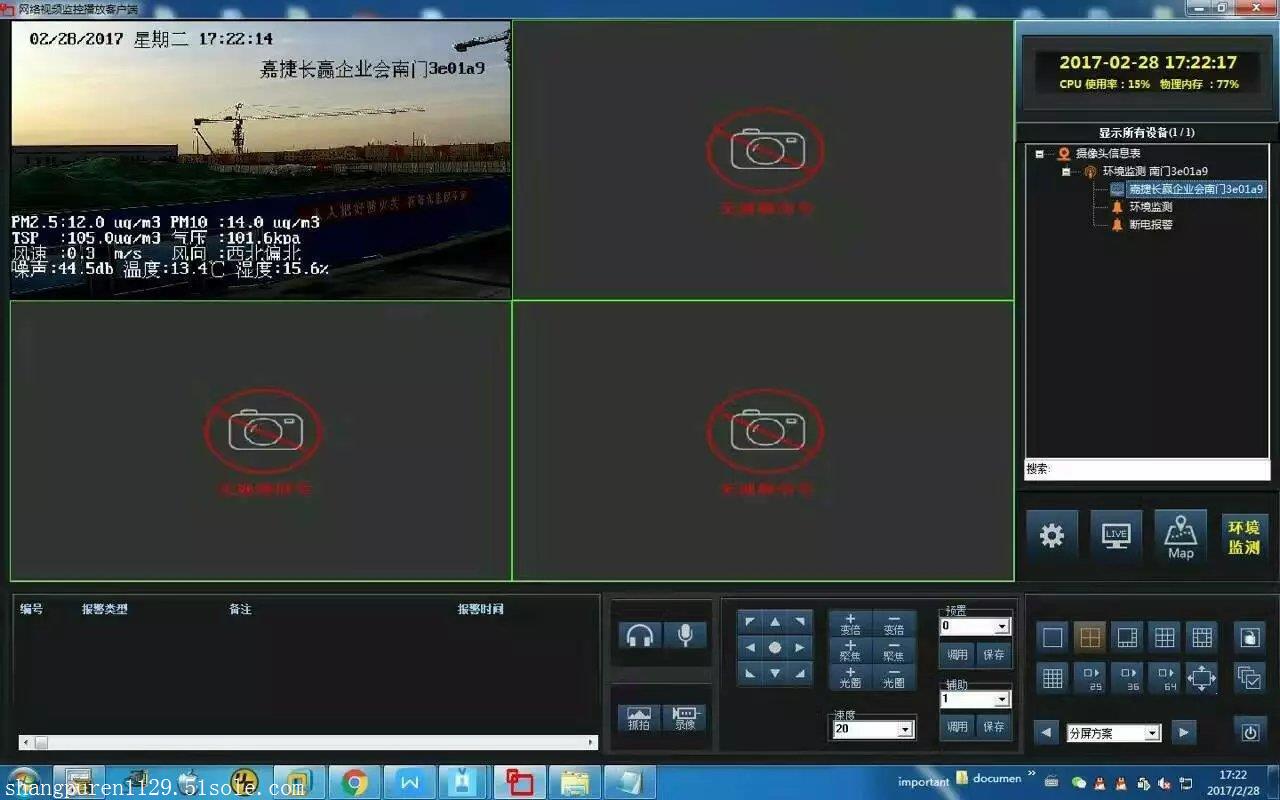Screen dimensions: 1280x800
Task: Close iris with 光圈 minus
Action: coord(894,677)
